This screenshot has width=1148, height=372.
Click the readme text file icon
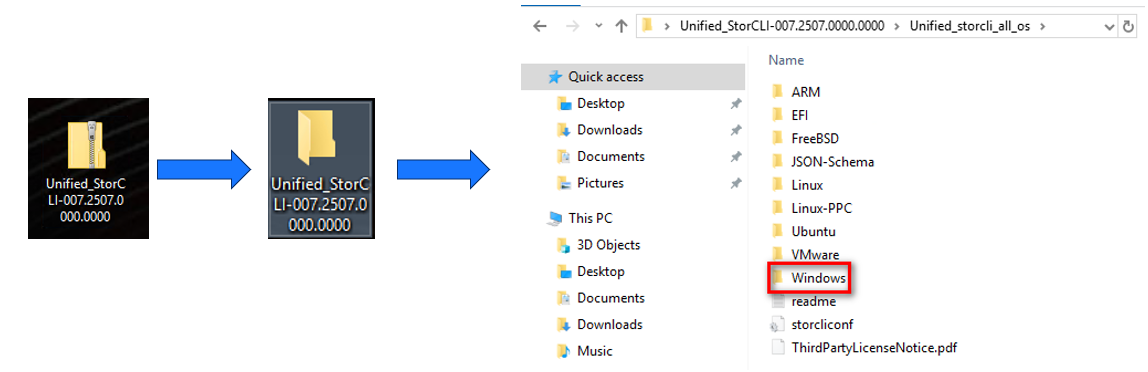pyautogui.click(x=778, y=301)
